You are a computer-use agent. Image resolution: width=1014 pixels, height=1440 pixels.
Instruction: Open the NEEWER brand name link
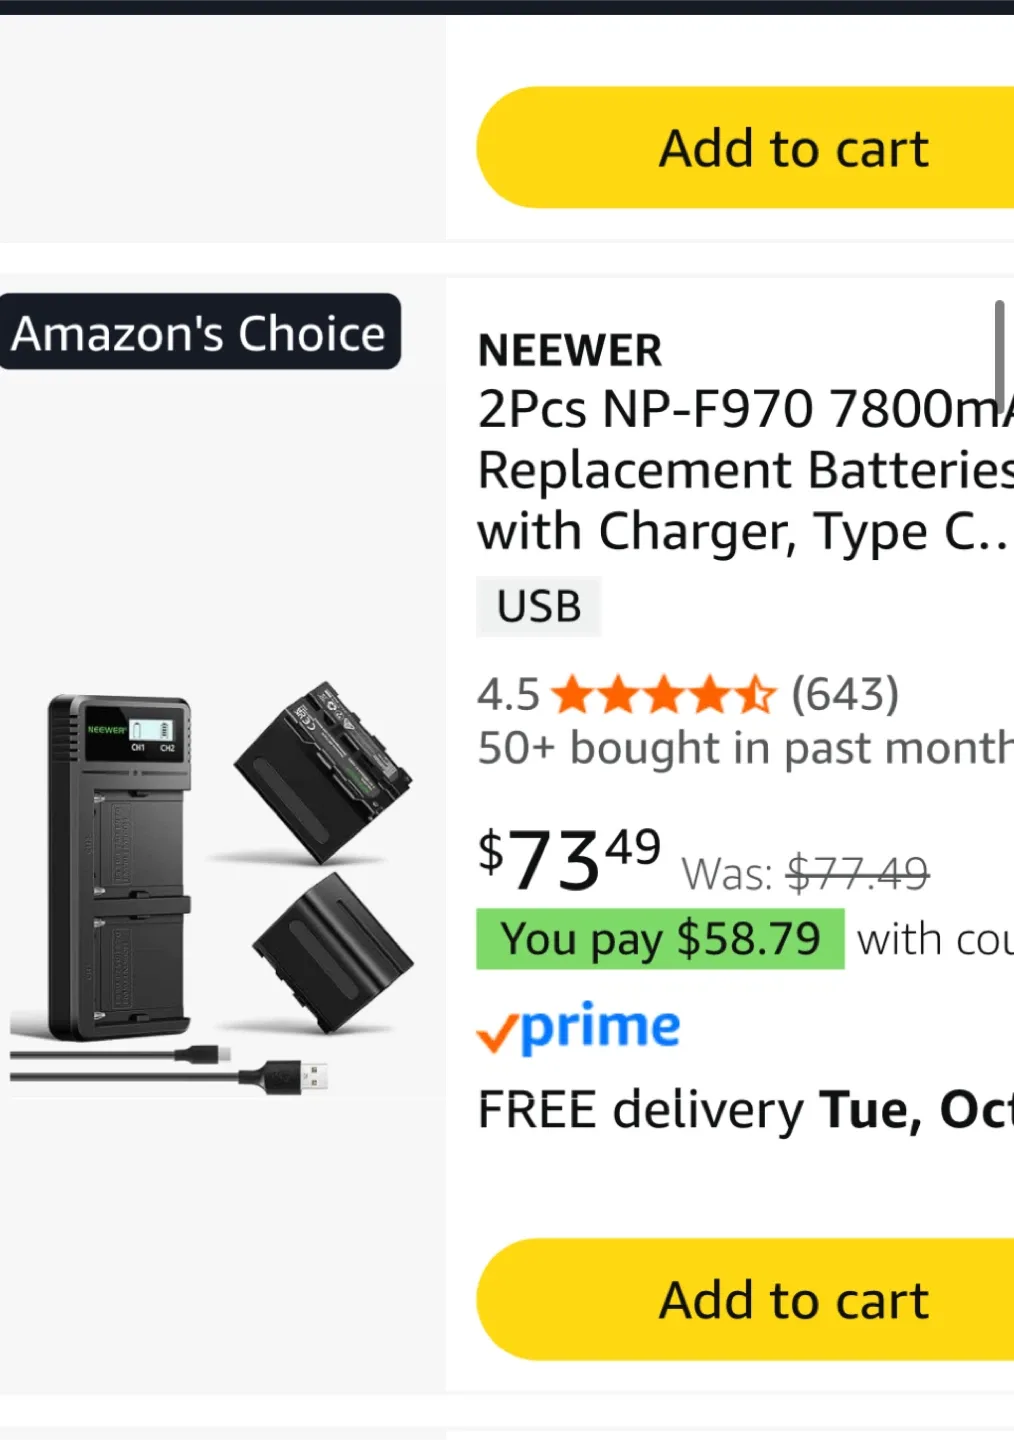click(570, 351)
